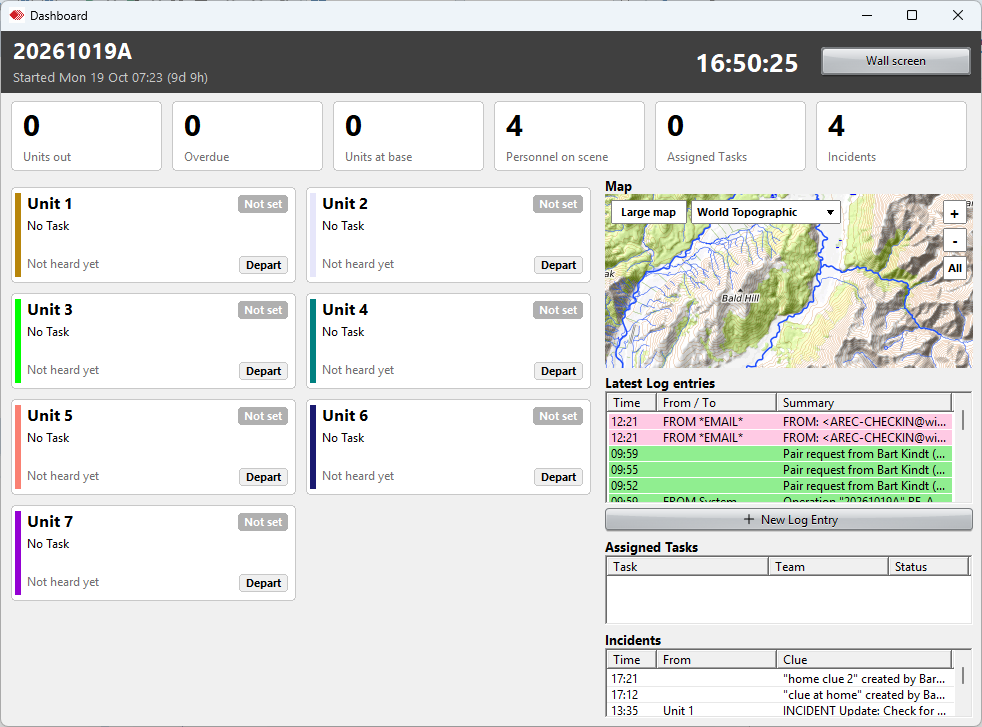Select the 09:52 Pair request log entry
The width and height of the screenshot is (982, 727).
click(780, 486)
